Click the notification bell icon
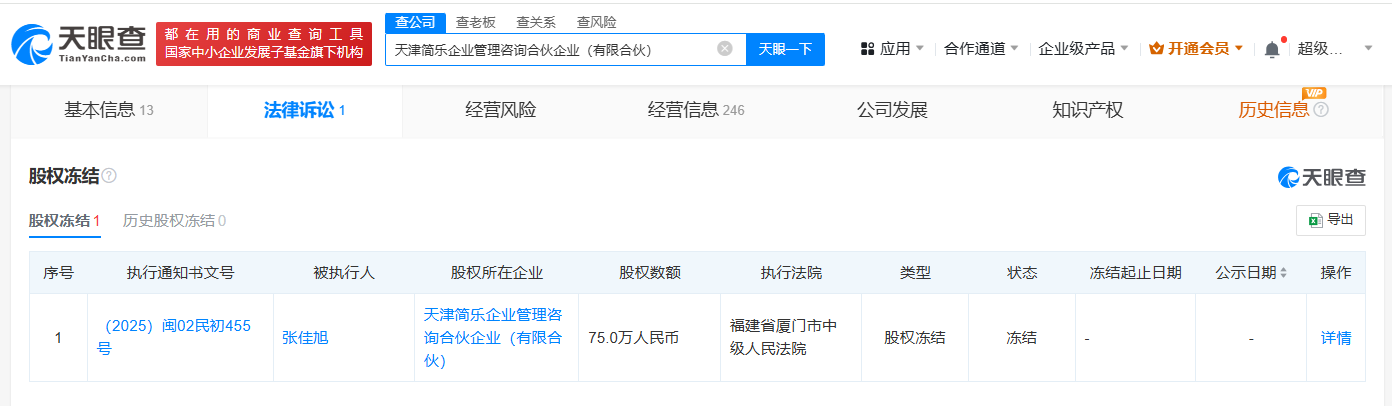The height and width of the screenshot is (406, 1392). [x=1271, y=49]
